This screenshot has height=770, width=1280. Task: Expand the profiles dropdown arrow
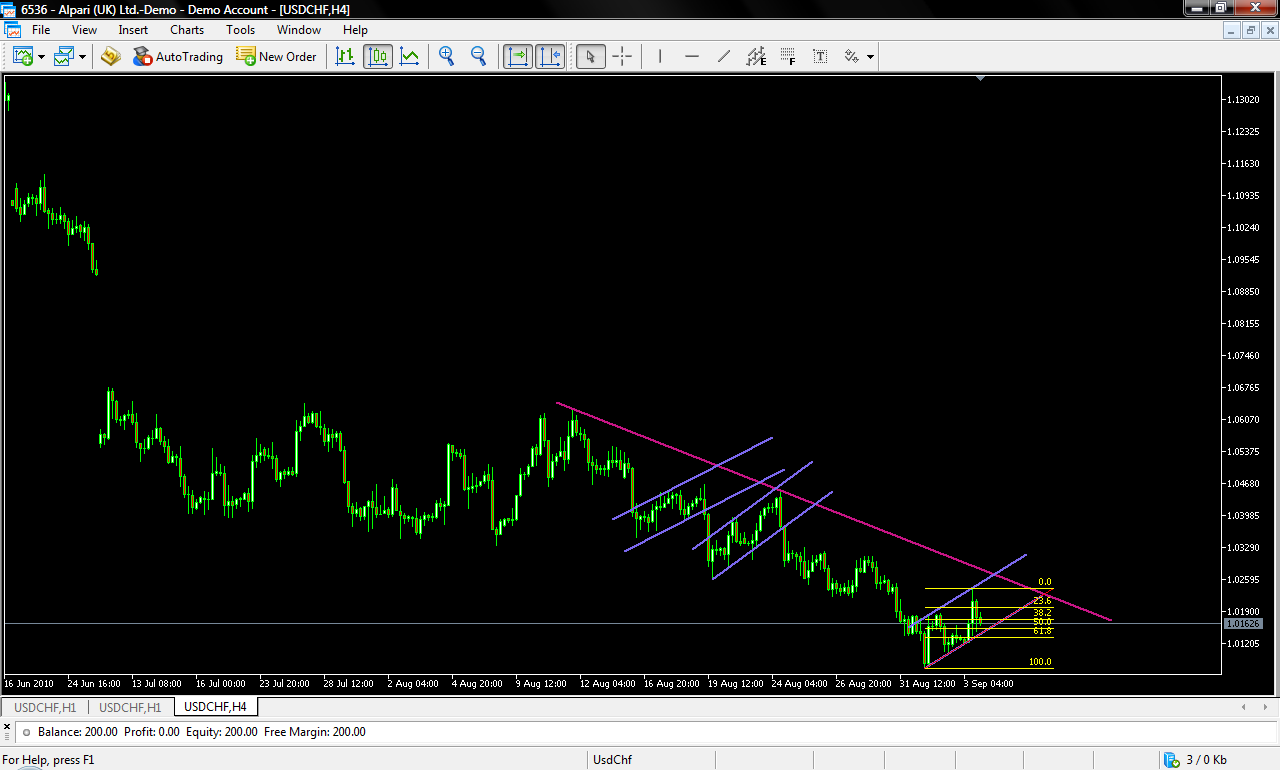(82, 57)
